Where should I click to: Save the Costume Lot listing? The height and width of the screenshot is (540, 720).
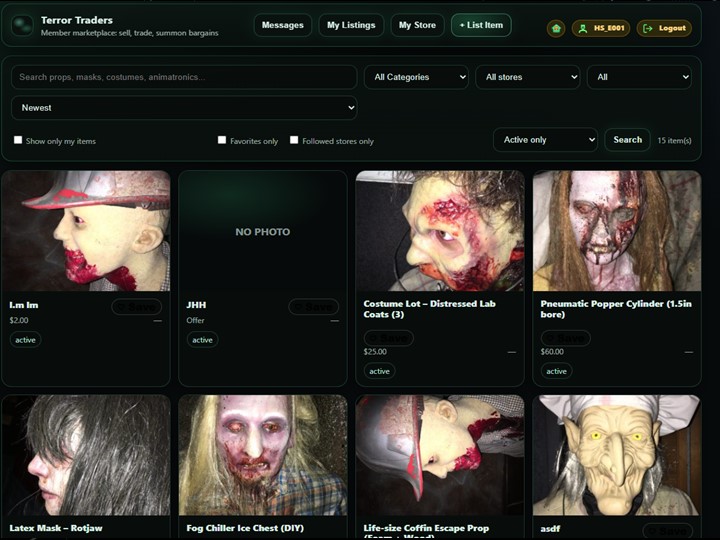[x=388, y=338]
